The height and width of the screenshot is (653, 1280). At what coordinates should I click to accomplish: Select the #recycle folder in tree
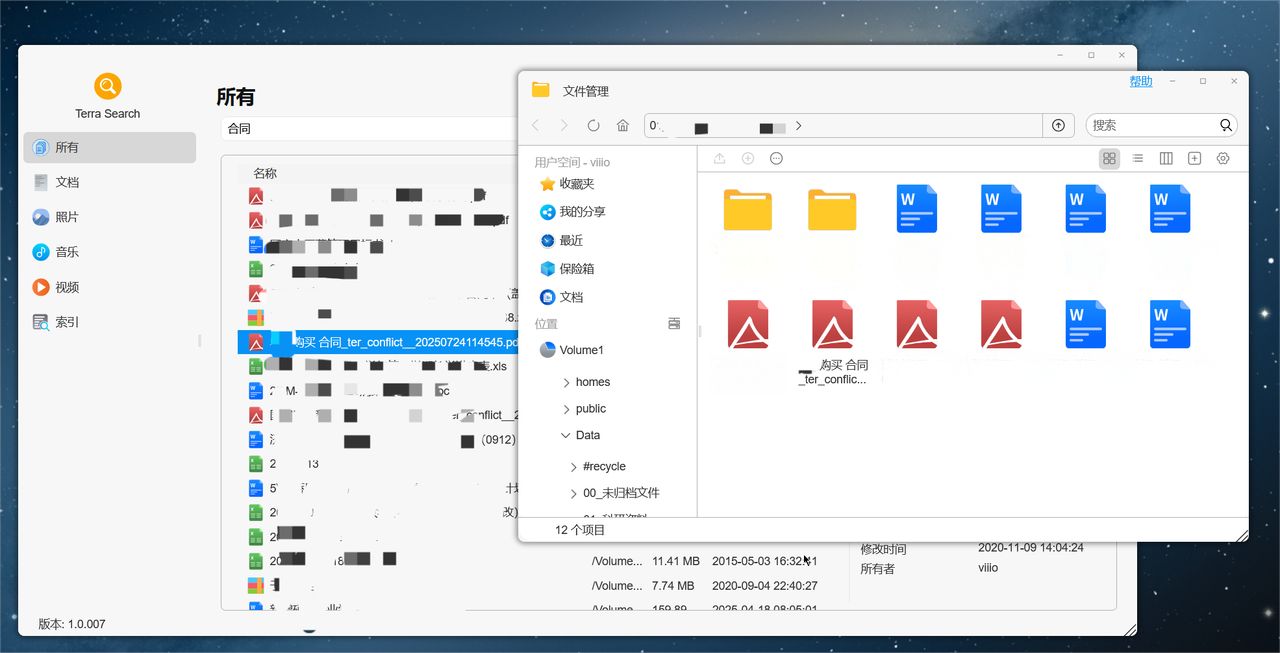coord(605,467)
